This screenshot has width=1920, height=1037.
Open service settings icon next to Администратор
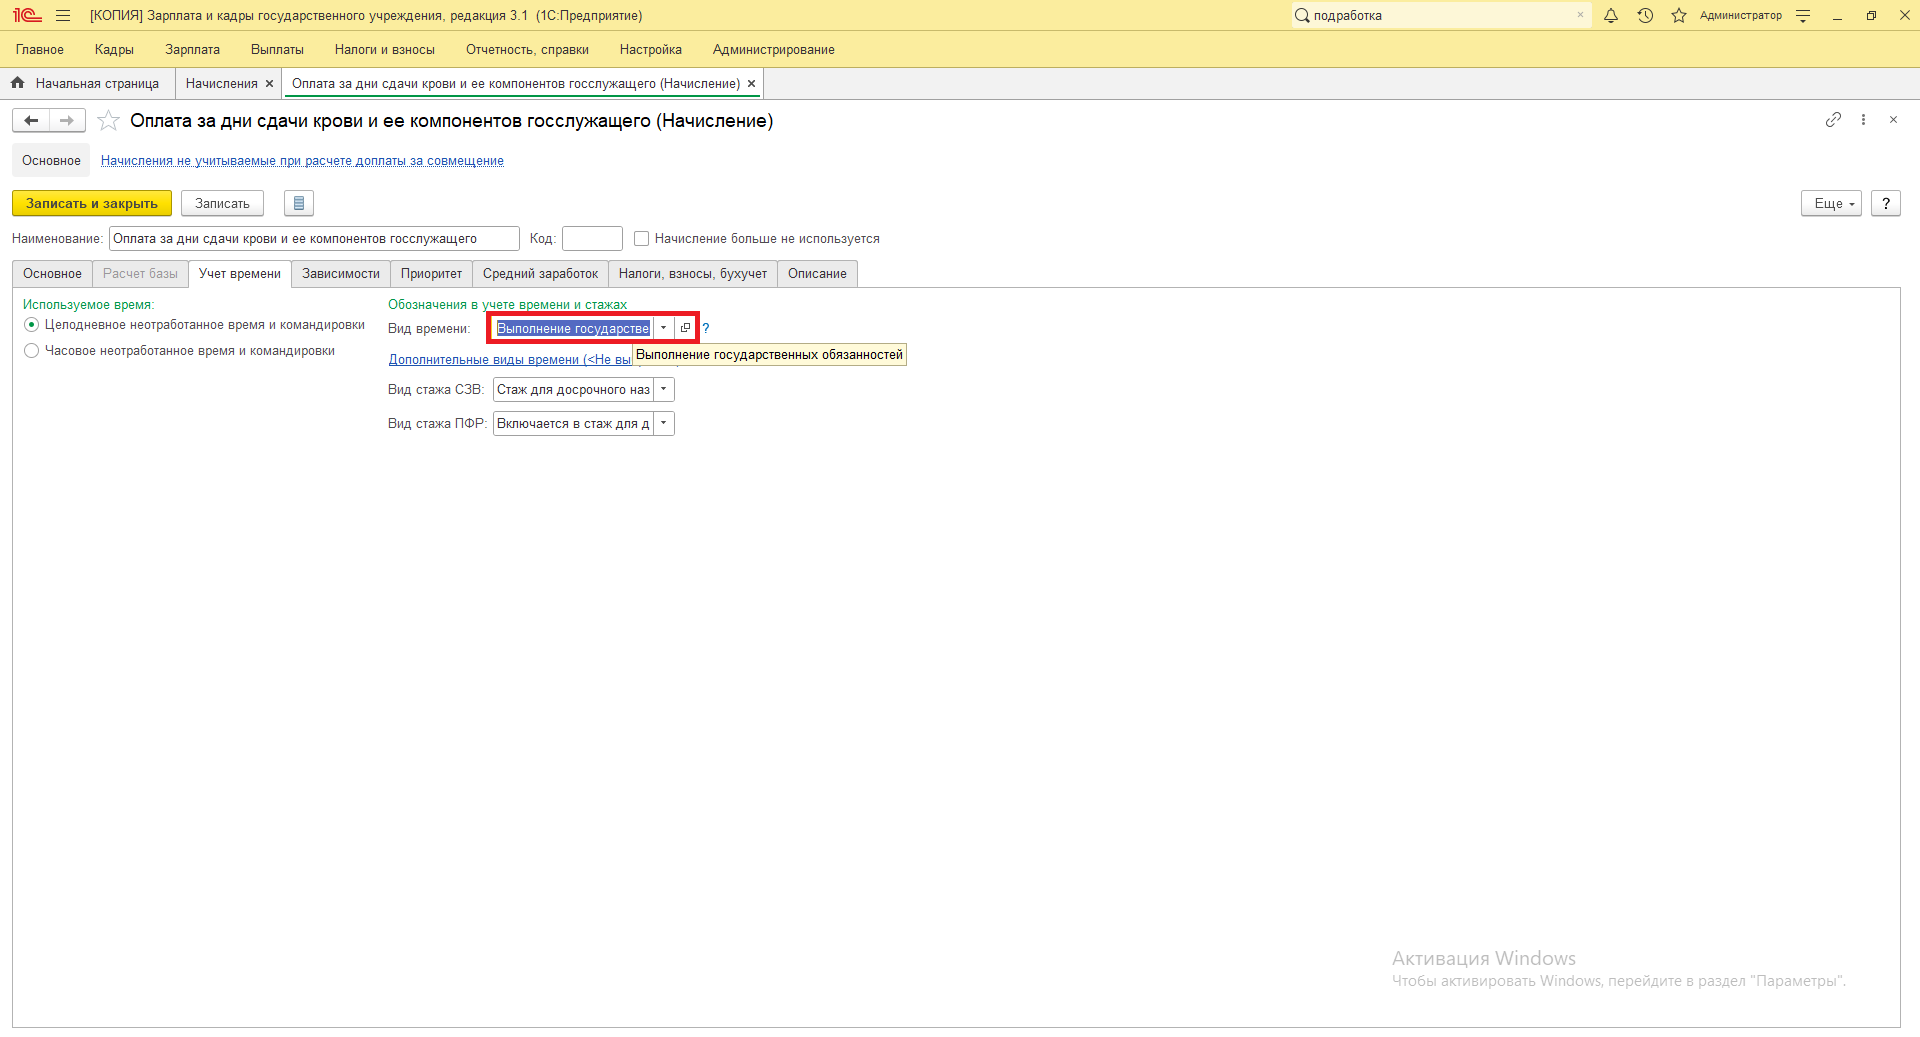1803,15
